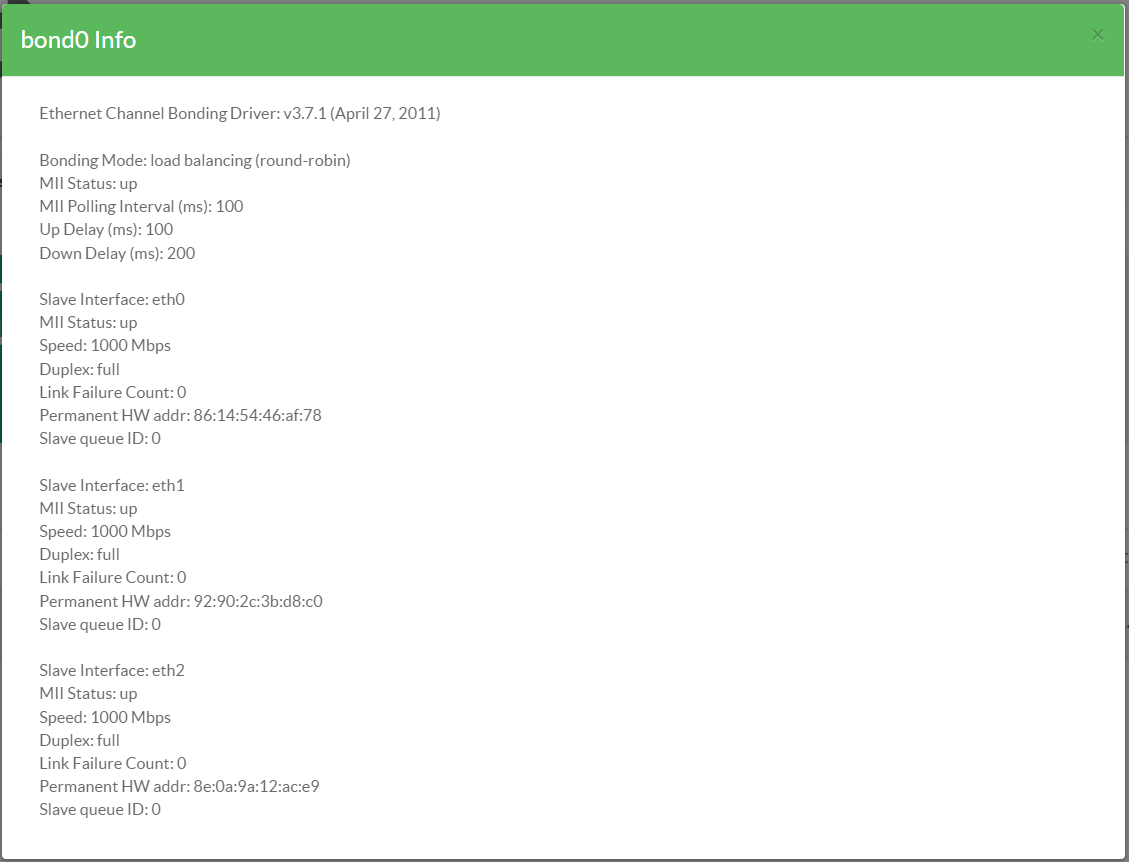Click the Slave queue ID under eth2
Image resolution: width=1129 pixels, height=862 pixels.
tap(100, 809)
